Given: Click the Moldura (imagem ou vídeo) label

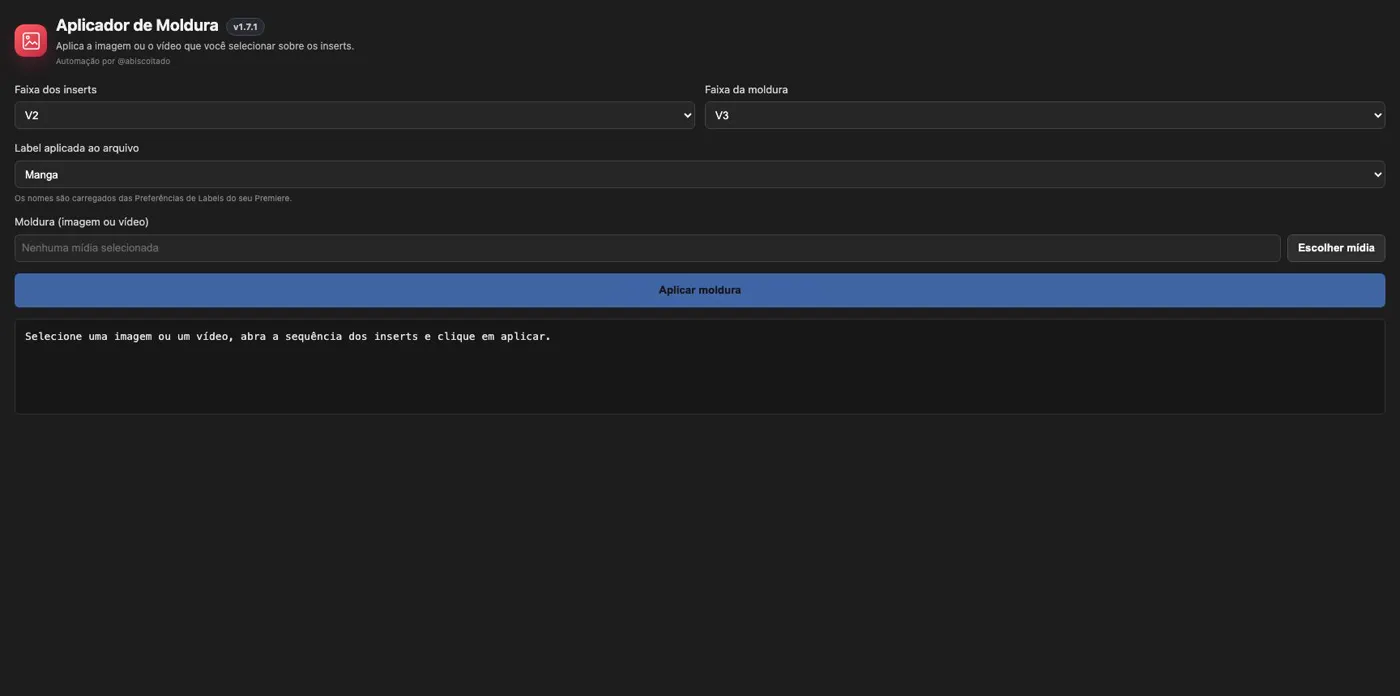Looking at the screenshot, I should tap(82, 222).
